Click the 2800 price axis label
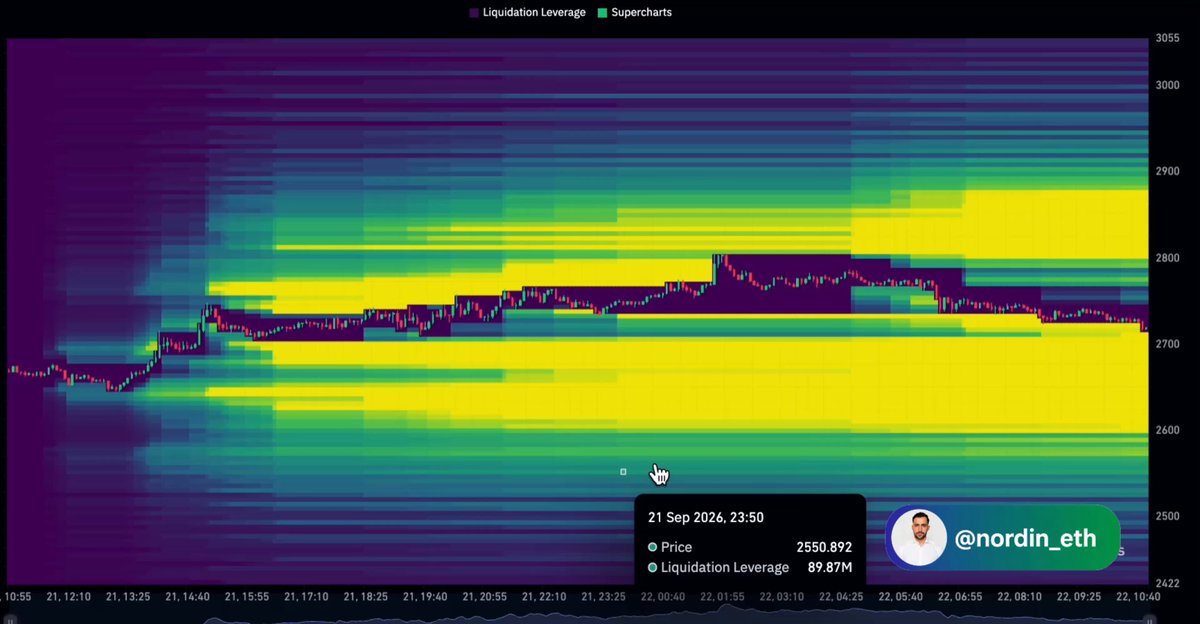 pyautogui.click(x=1167, y=258)
